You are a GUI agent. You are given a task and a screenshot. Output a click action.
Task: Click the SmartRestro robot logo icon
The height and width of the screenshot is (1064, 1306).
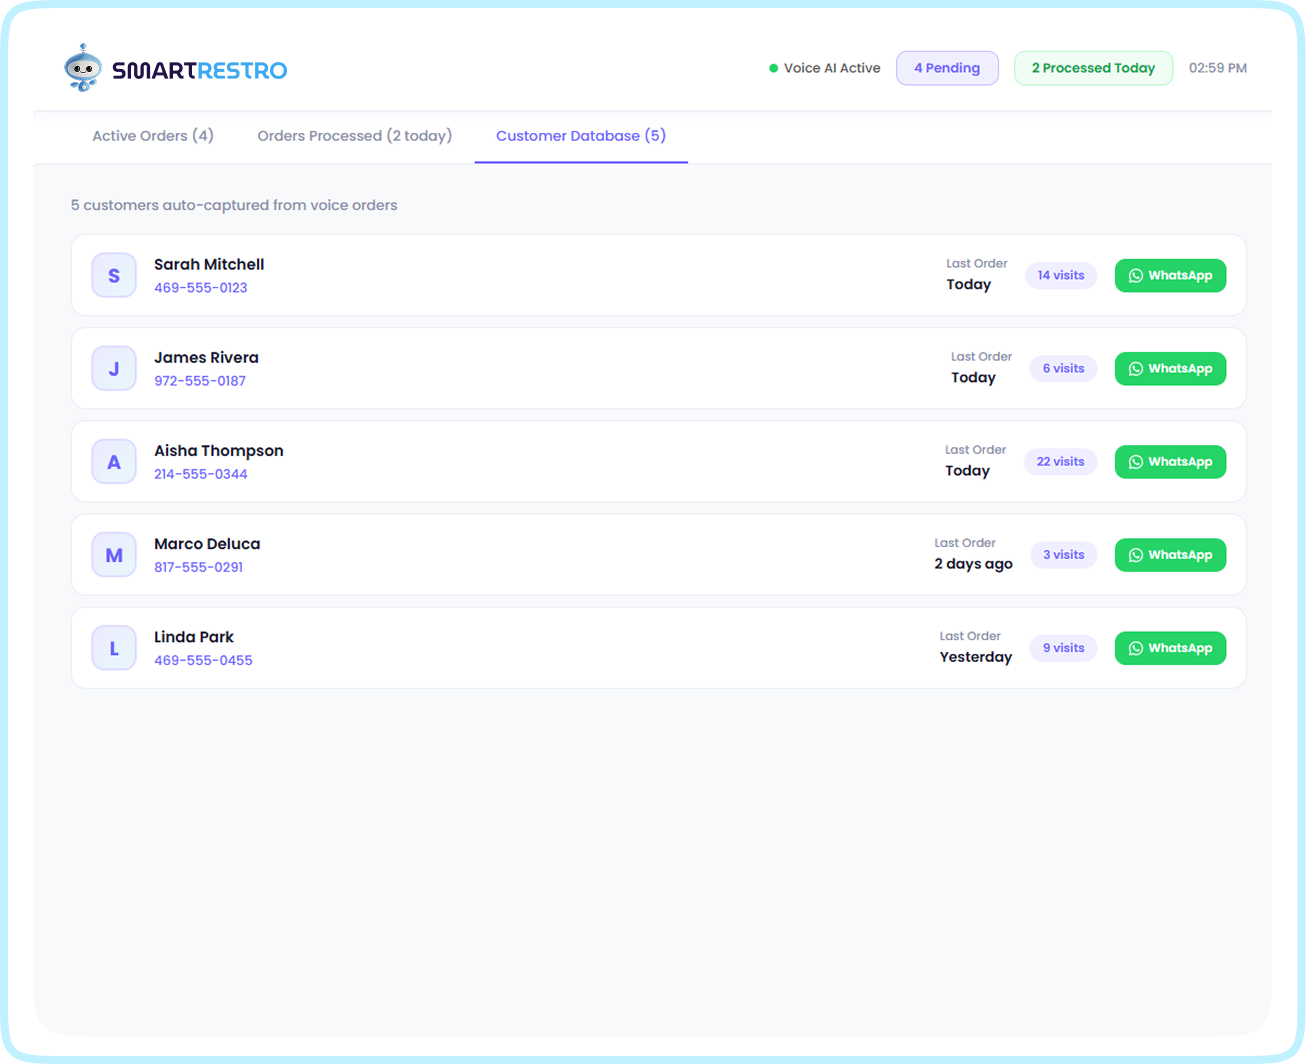(x=83, y=68)
